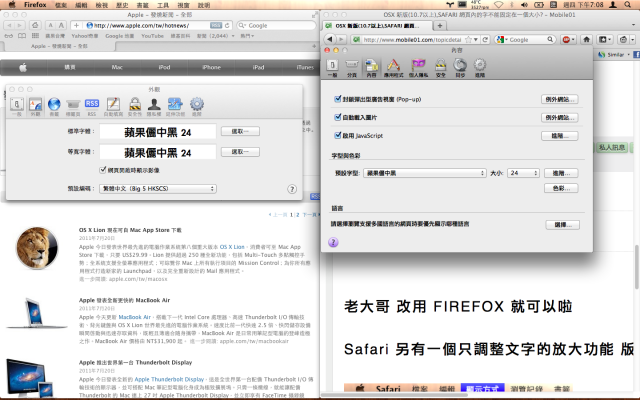Open new tab in Firefox
This screenshot has width=640, height=400.
coord(440,26)
